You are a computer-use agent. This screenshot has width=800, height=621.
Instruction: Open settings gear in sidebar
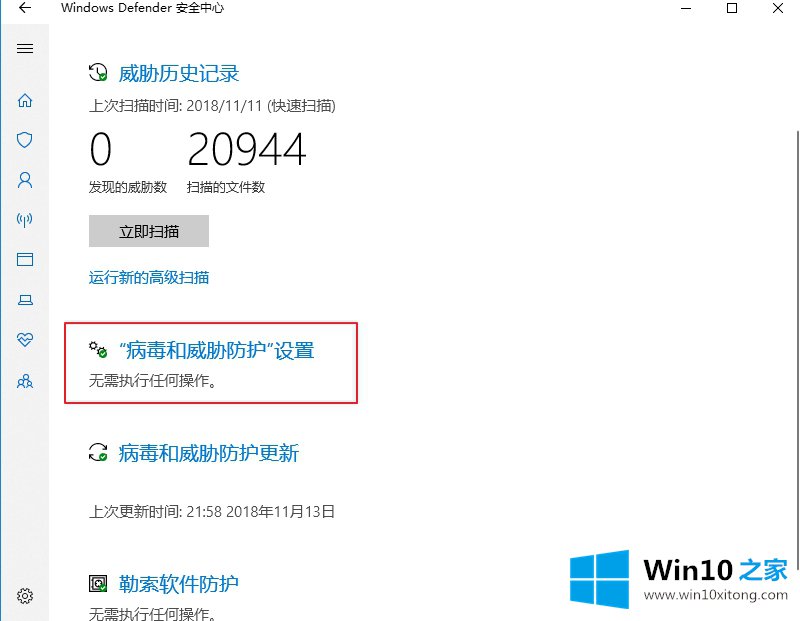tap(24, 595)
